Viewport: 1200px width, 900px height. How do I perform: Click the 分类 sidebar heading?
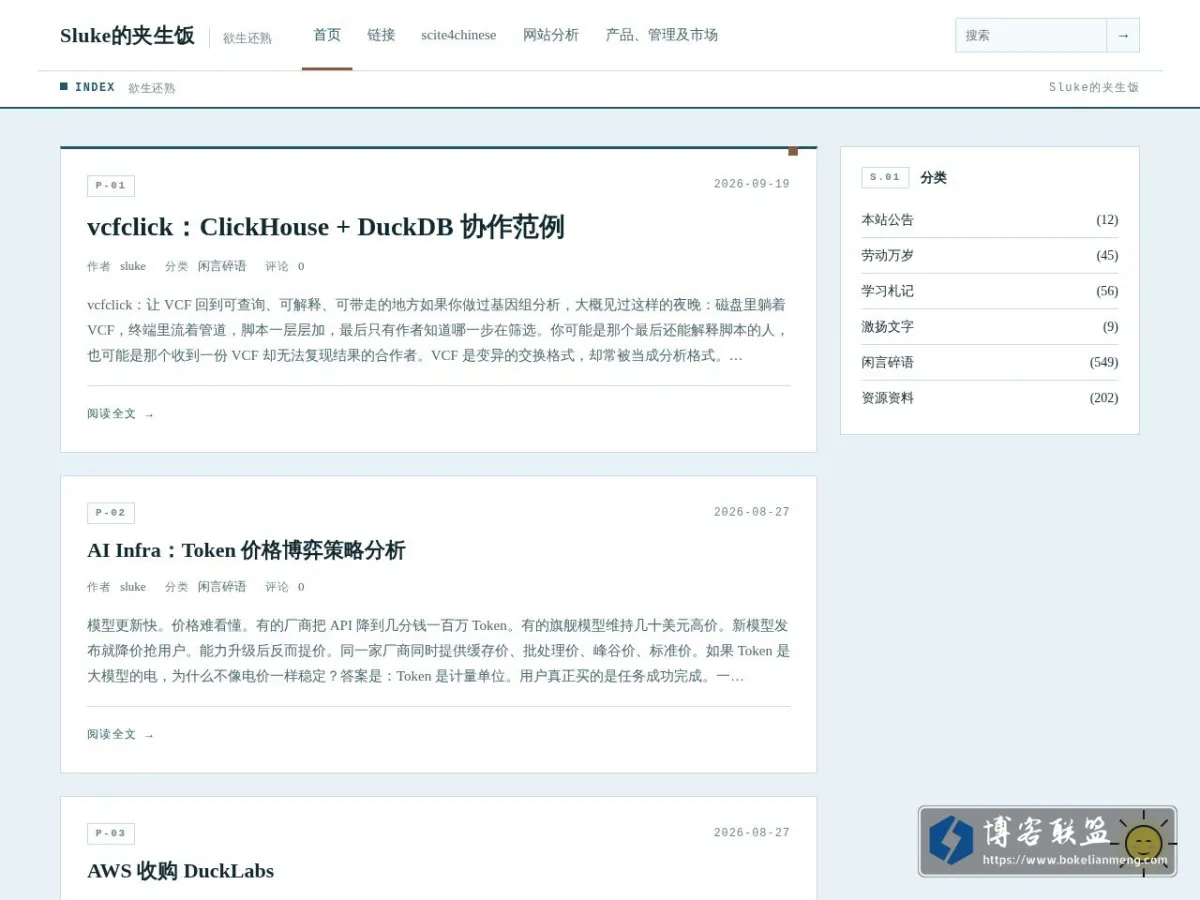click(x=934, y=178)
